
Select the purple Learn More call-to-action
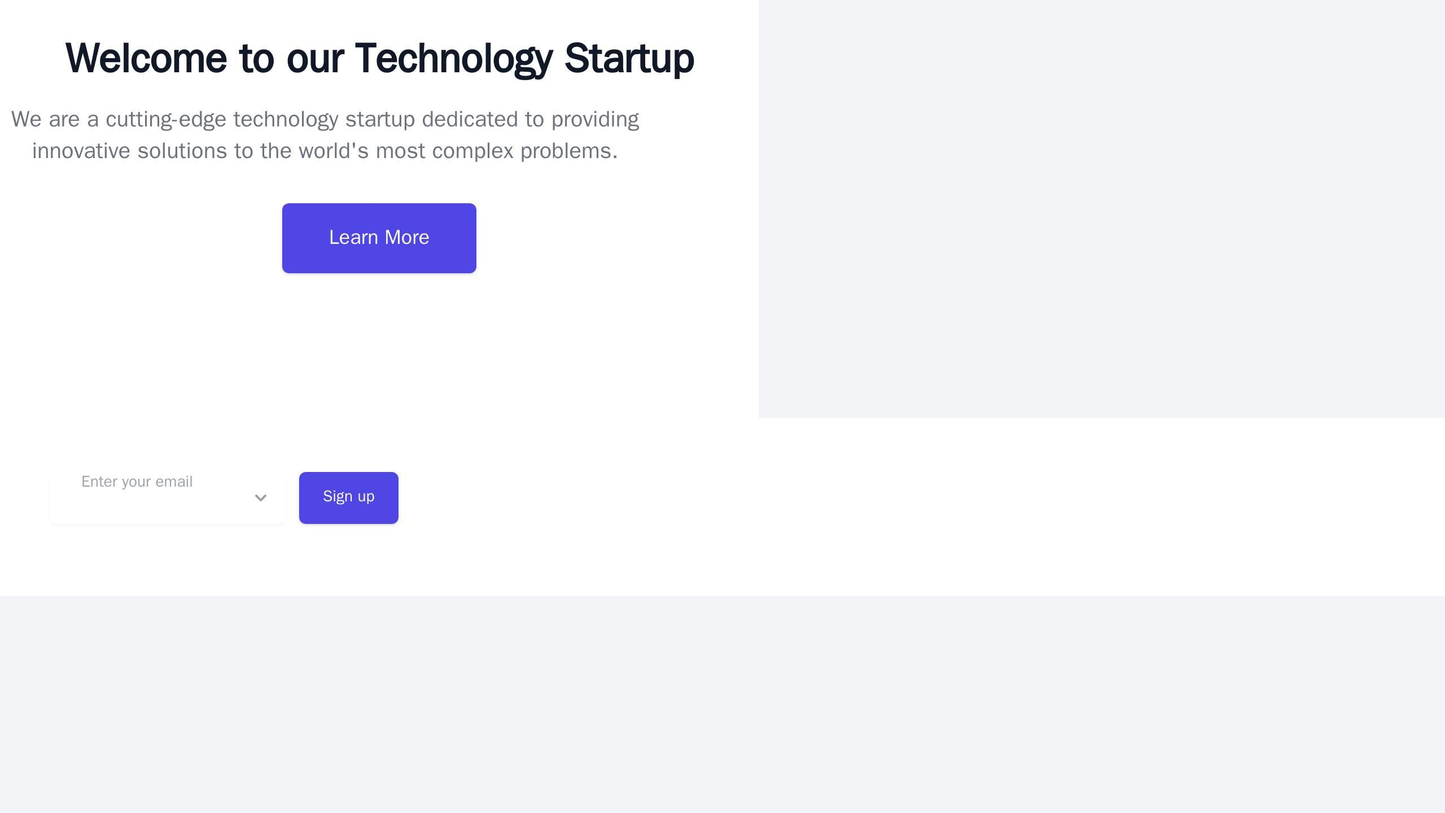(x=378, y=237)
